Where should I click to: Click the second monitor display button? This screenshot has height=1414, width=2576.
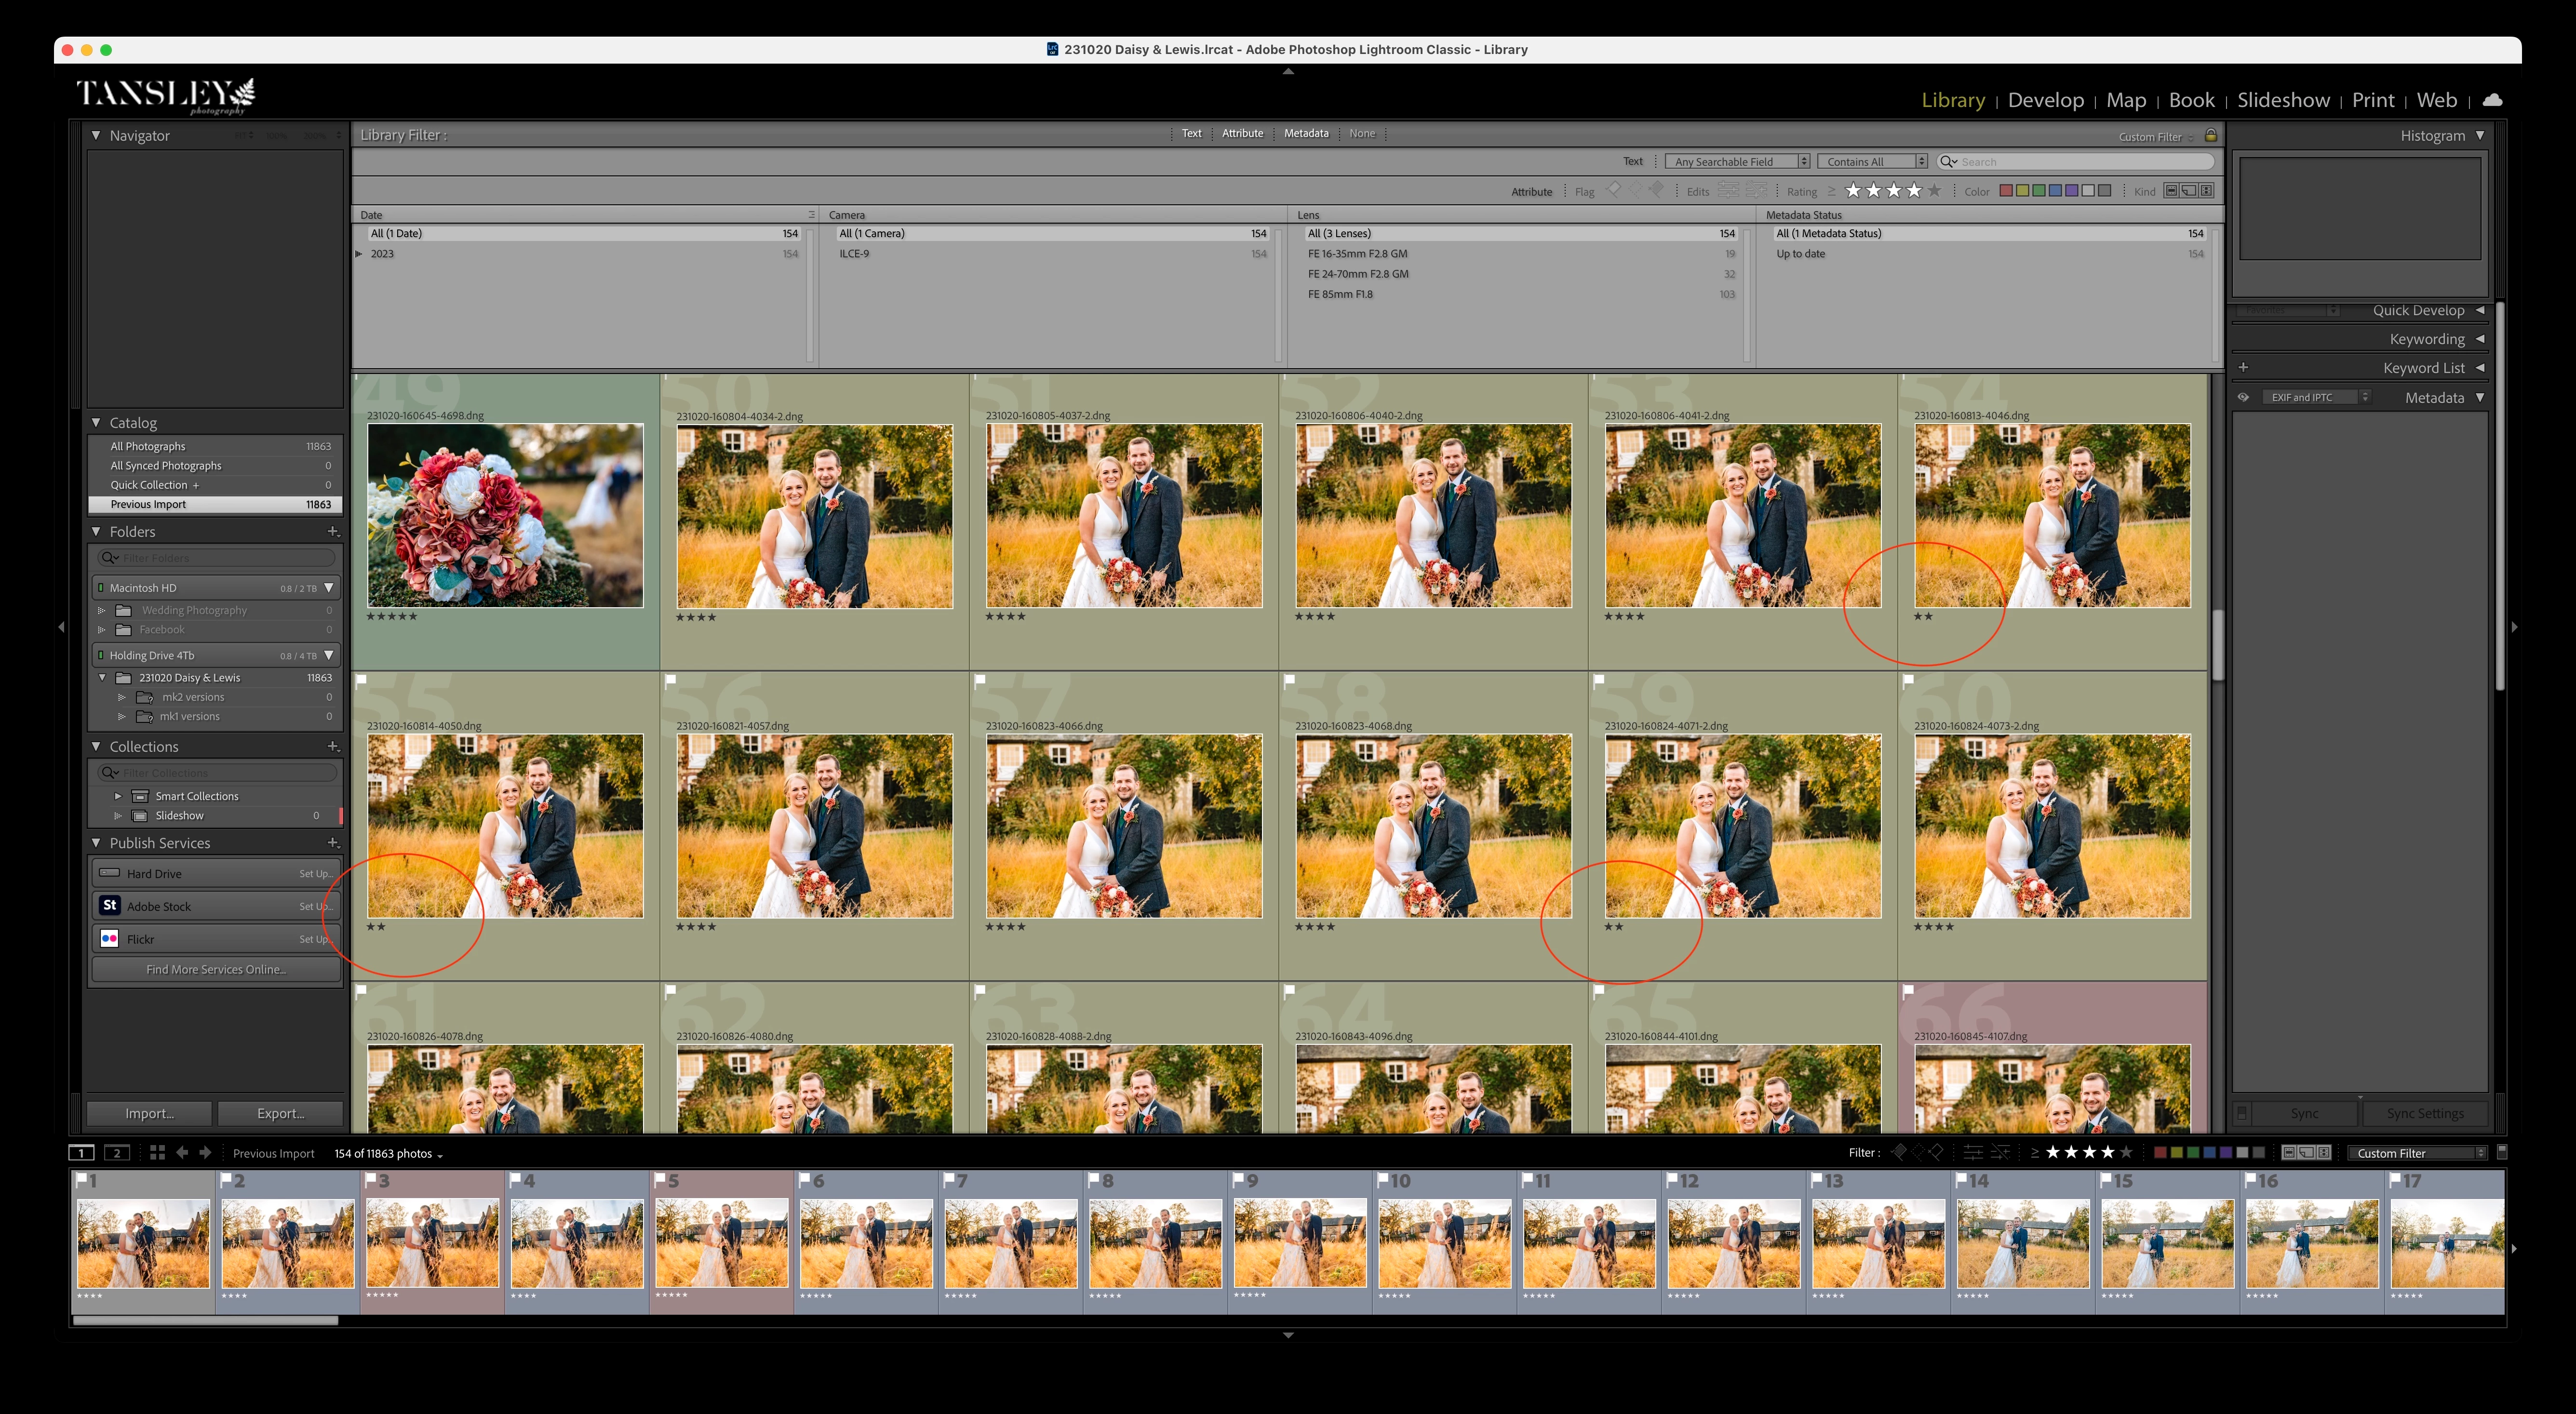click(117, 1153)
